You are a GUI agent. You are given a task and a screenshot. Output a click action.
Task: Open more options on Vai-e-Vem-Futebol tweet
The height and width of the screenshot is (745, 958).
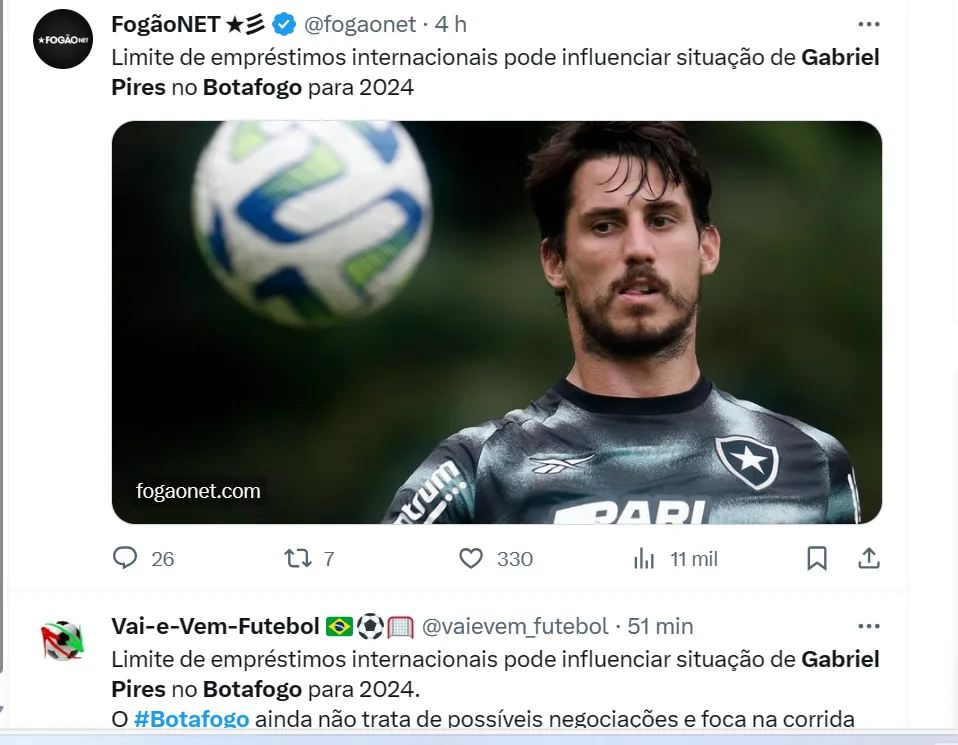[x=869, y=626]
